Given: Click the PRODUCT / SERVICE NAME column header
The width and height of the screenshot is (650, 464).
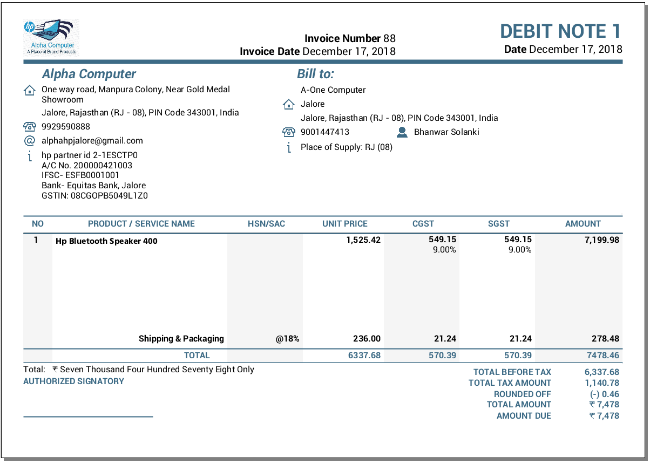Looking at the screenshot, I should (x=141, y=224).
